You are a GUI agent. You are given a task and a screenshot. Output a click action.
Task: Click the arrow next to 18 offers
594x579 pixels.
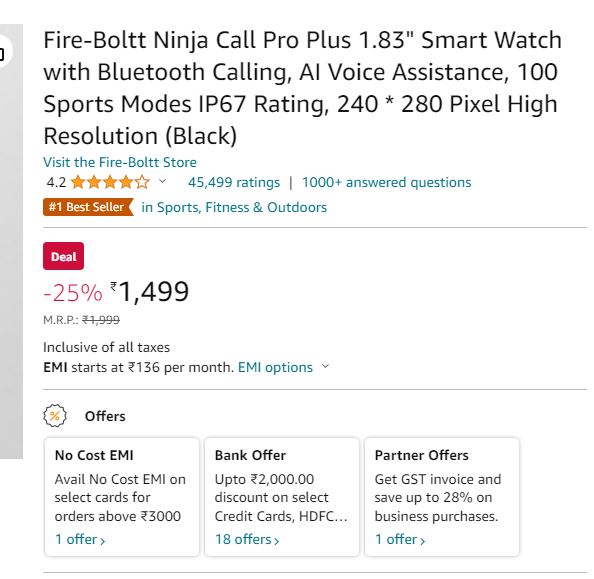(x=277, y=541)
